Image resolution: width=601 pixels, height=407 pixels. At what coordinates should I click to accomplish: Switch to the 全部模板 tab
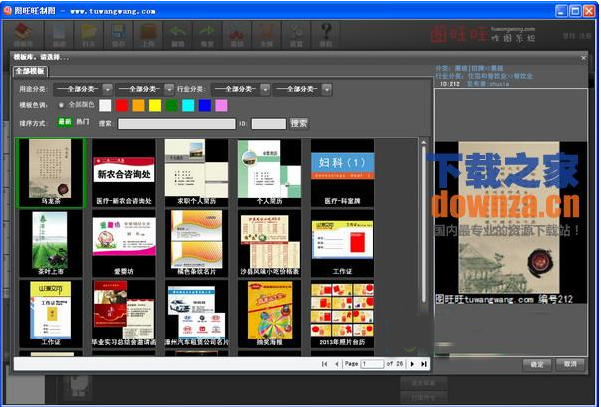[30, 71]
